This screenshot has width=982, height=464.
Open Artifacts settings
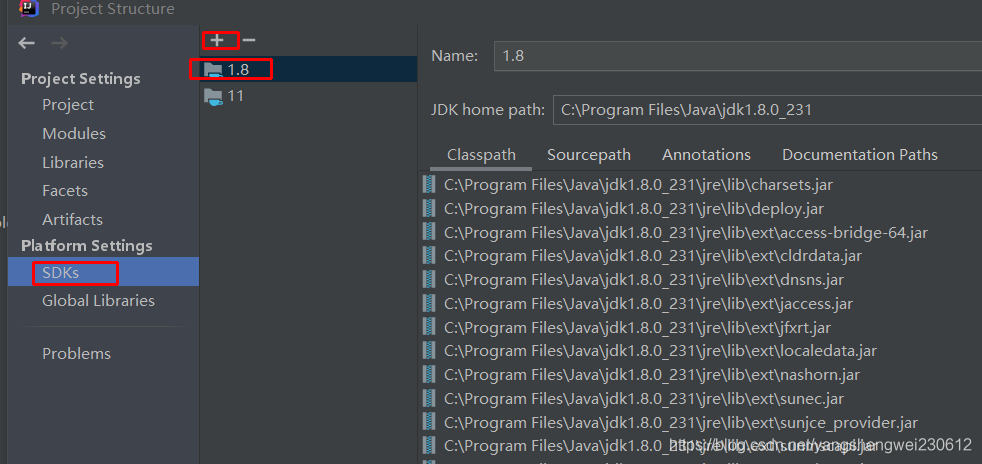pos(73,219)
